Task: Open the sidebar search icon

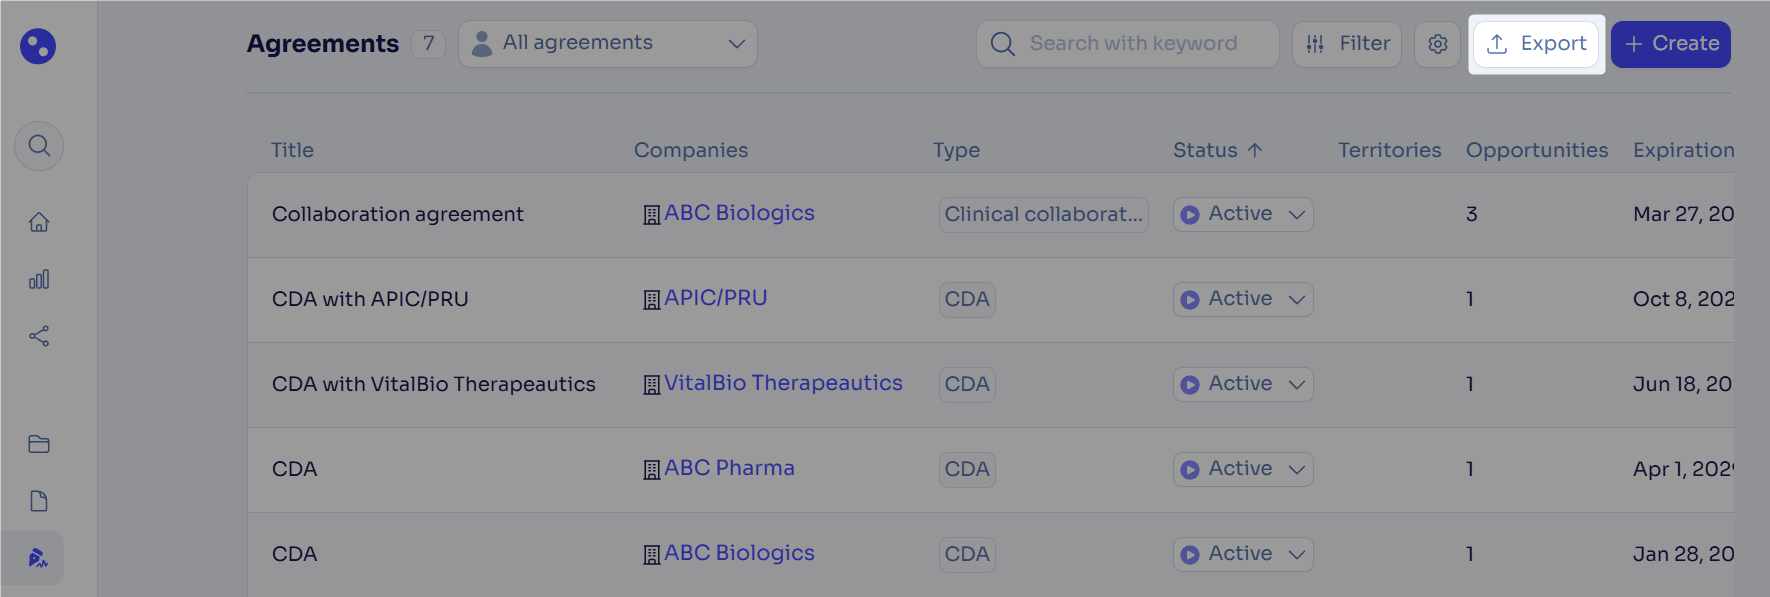Action: [x=39, y=146]
